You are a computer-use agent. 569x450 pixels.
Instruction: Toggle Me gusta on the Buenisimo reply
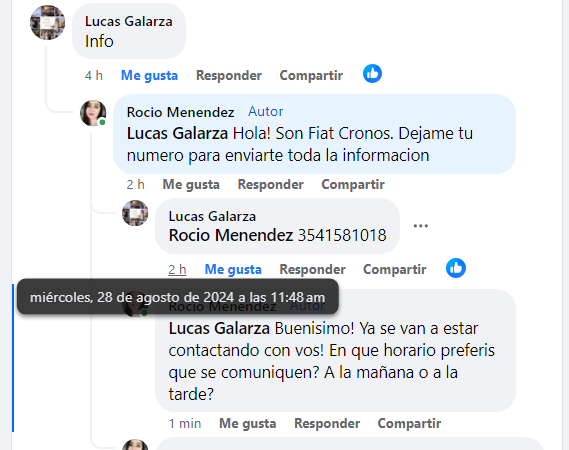coord(247,424)
